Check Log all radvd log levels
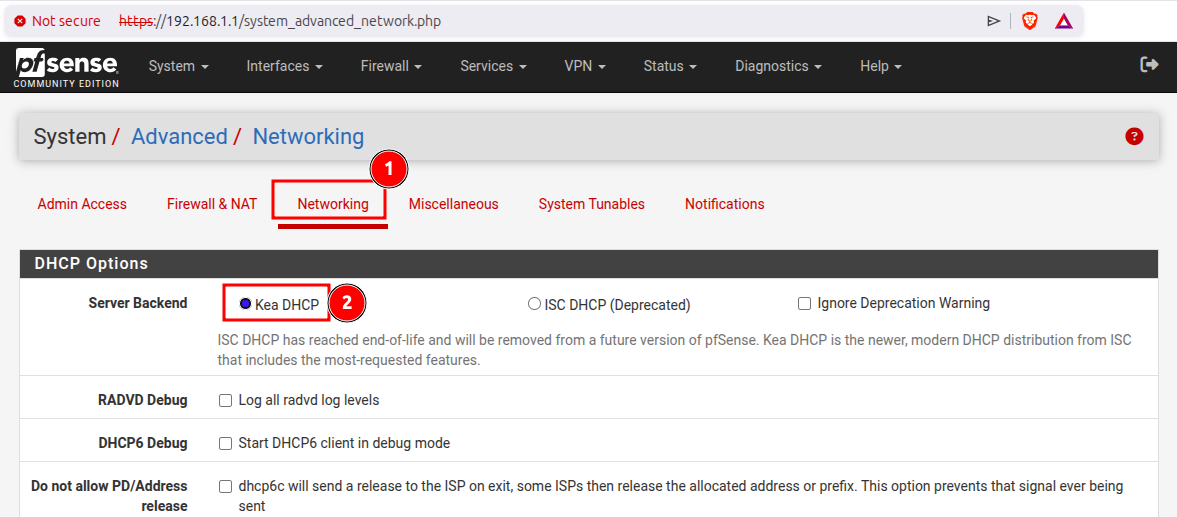 pos(225,401)
